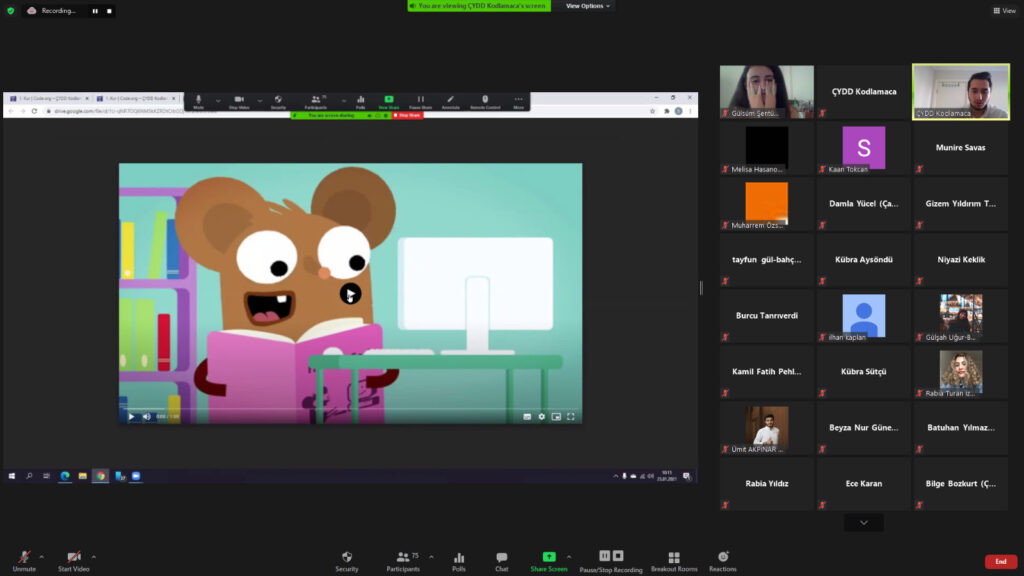Open the View layout menu at top right
The image size is (1024, 576).
pos(1004,11)
